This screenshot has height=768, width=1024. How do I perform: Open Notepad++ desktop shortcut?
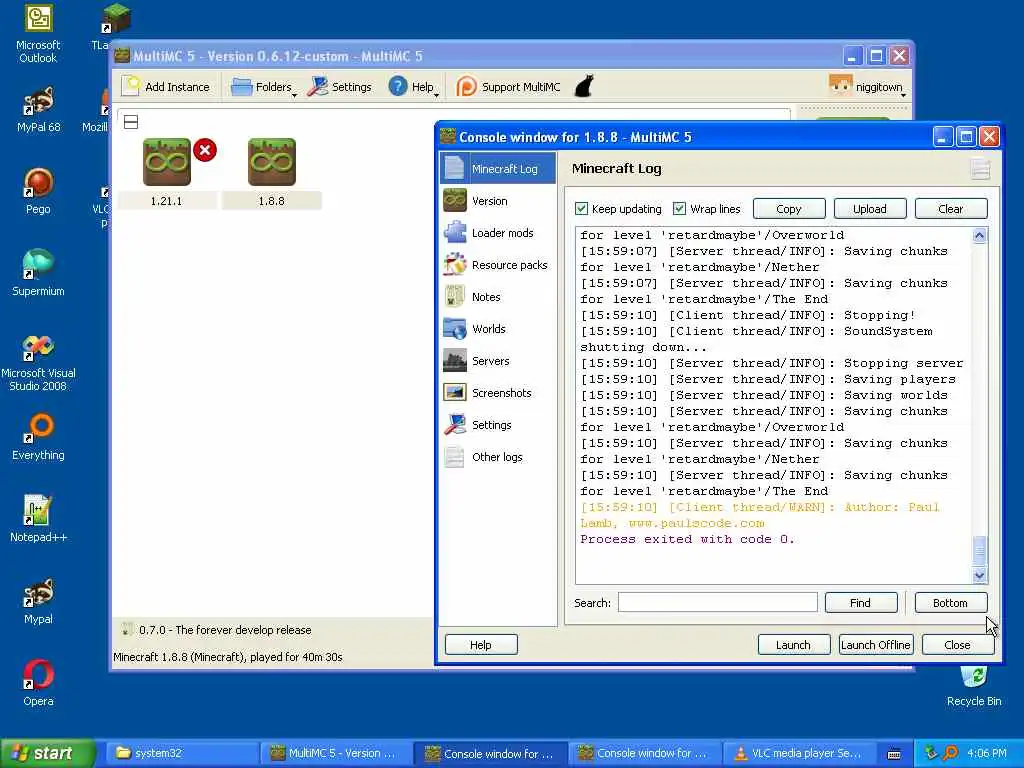tap(38, 519)
